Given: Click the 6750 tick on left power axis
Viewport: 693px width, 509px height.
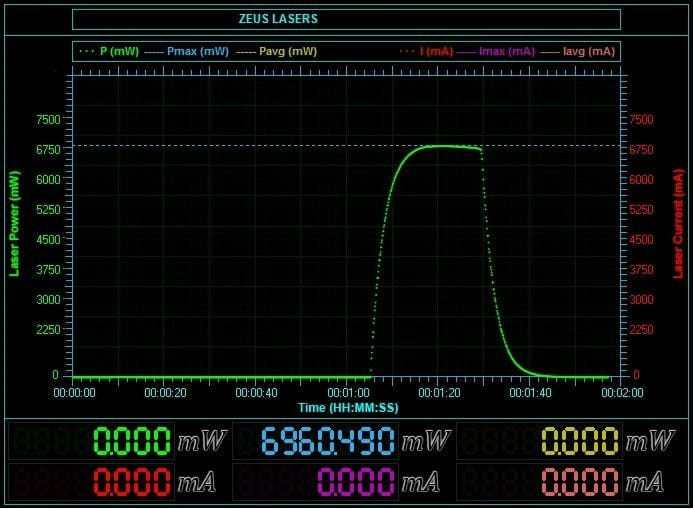Looking at the screenshot, I should (x=47, y=150).
